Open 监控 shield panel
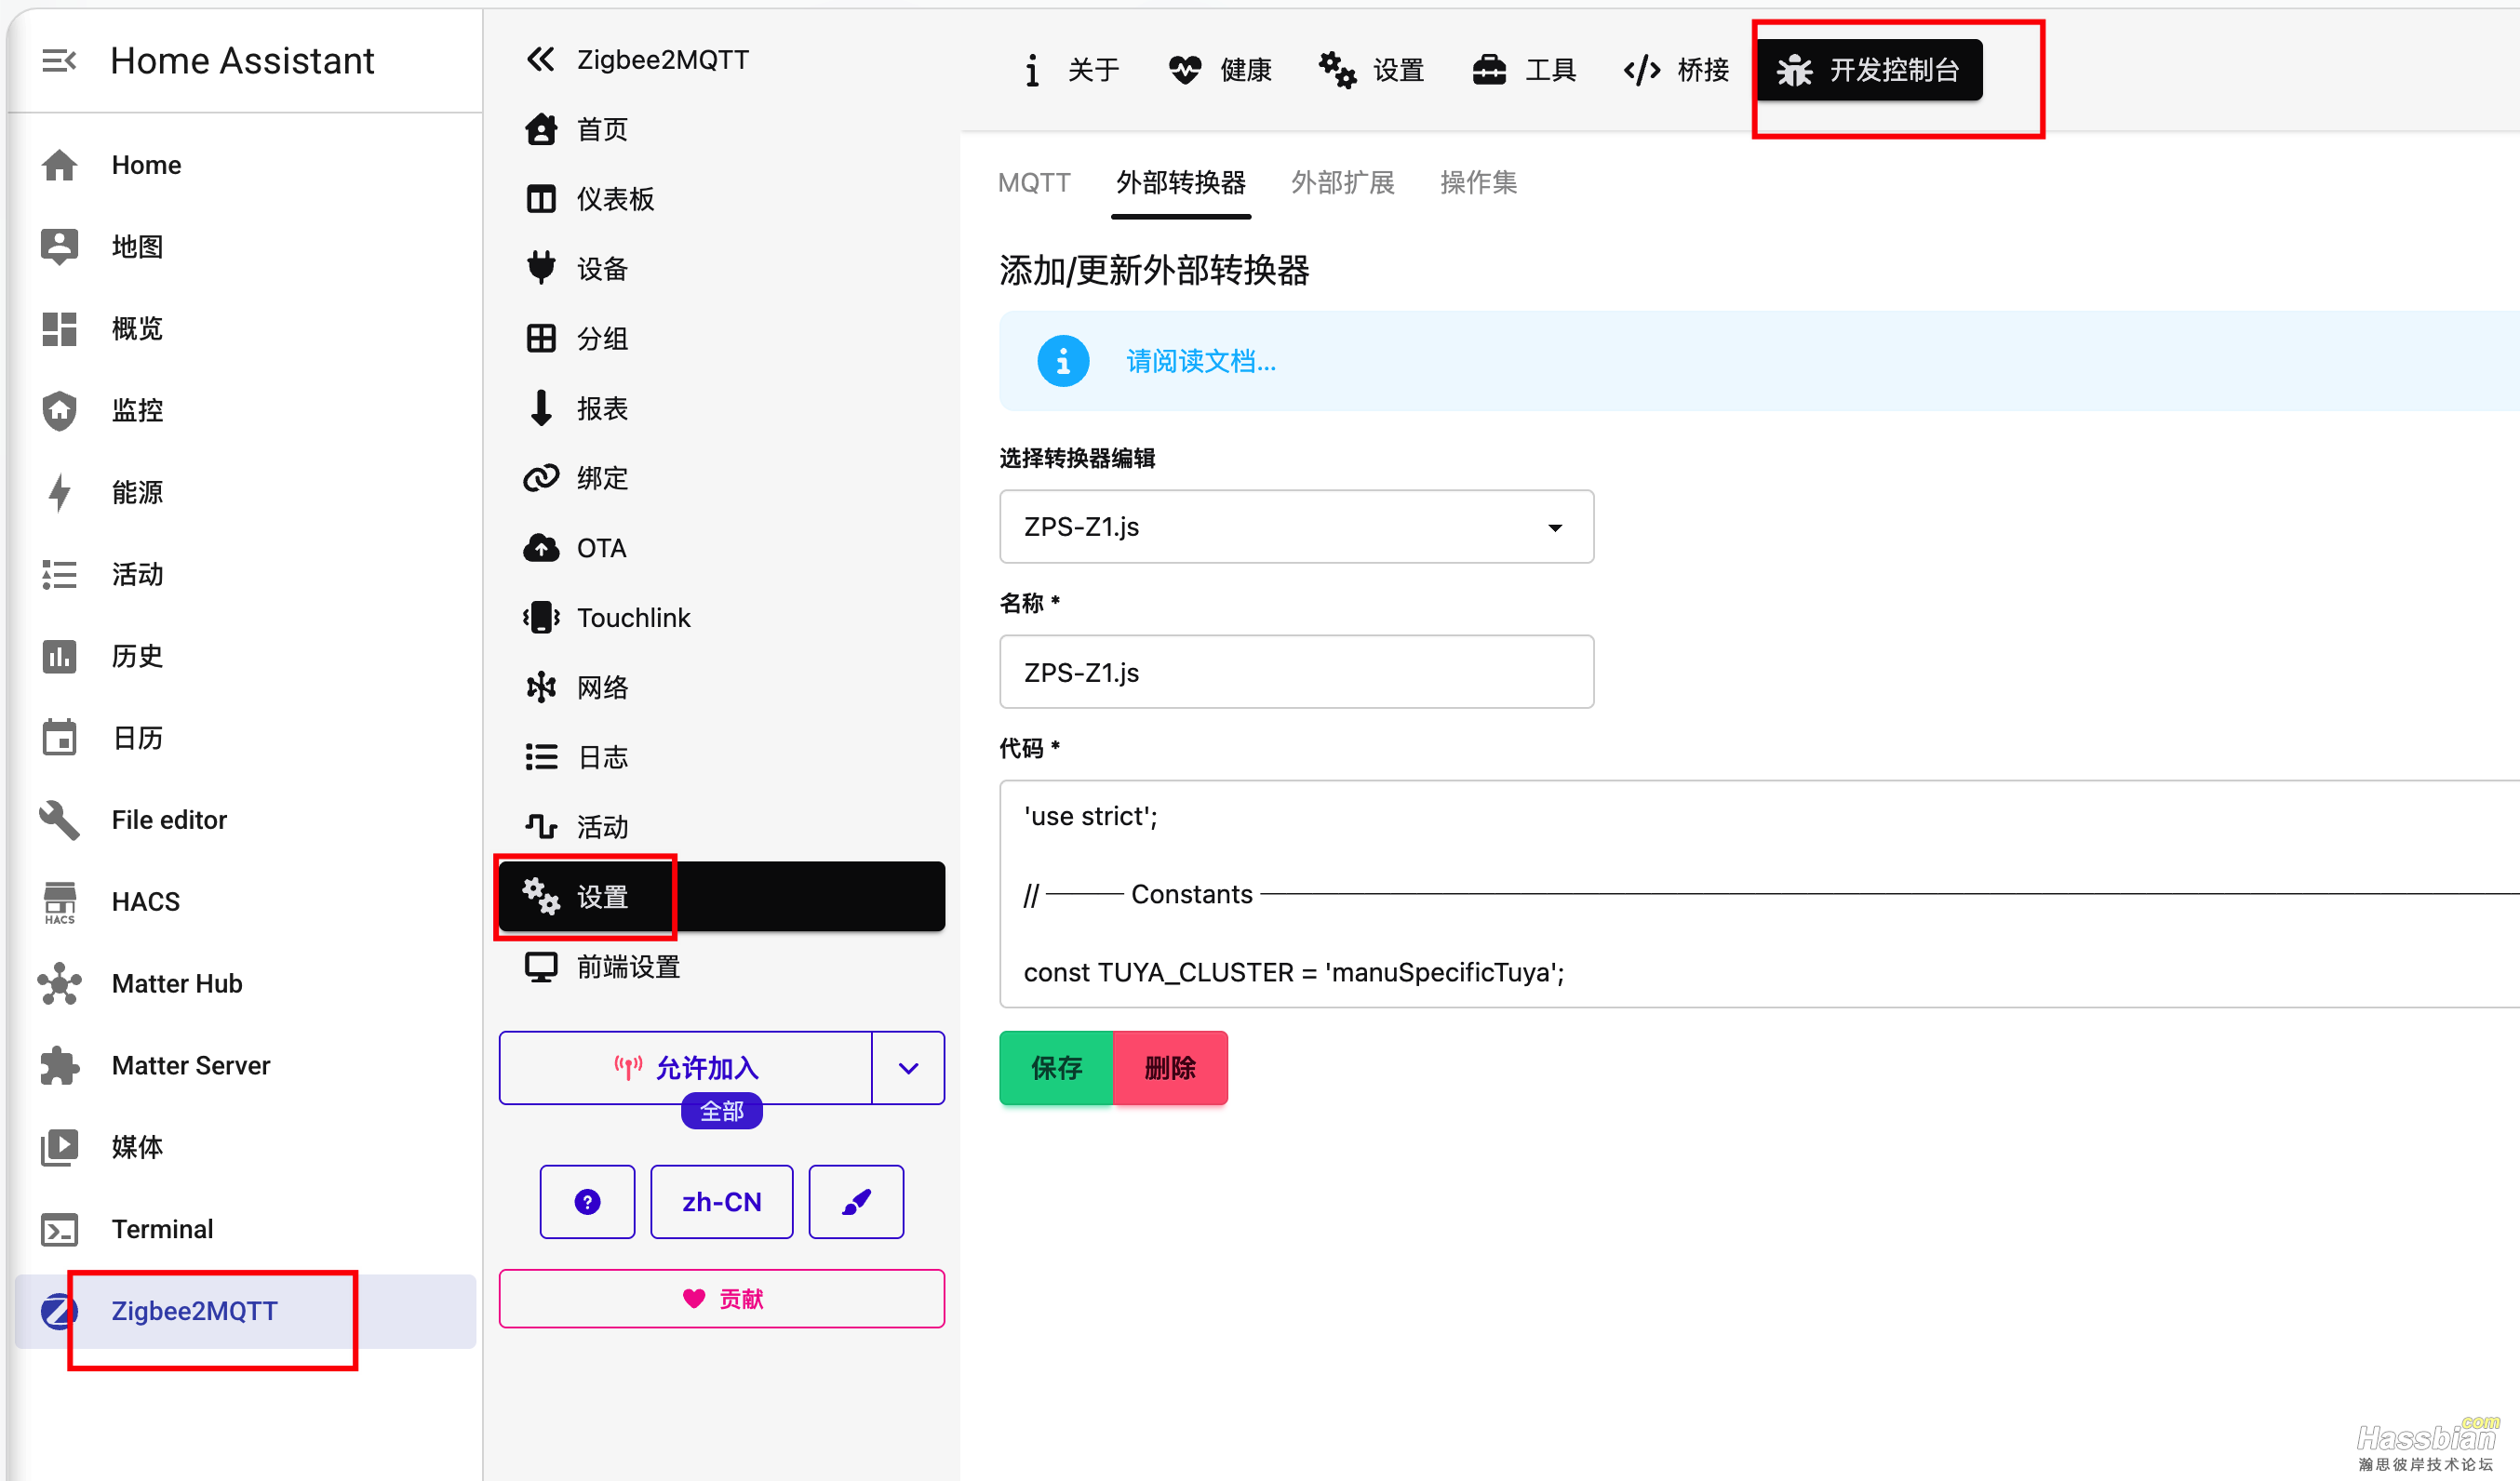 pos(245,411)
